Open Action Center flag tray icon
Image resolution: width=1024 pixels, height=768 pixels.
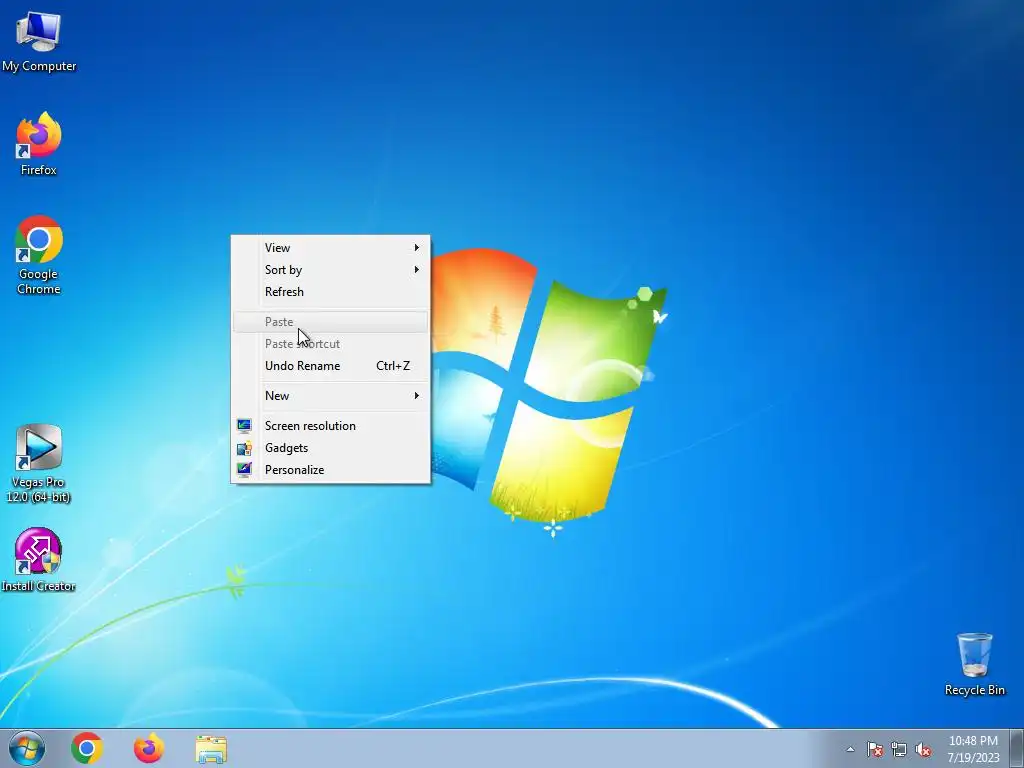875,749
